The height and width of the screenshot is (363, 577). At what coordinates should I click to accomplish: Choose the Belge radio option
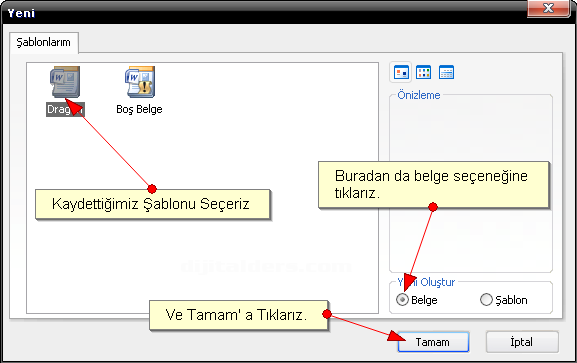pyautogui.click(x=402, y=300)
